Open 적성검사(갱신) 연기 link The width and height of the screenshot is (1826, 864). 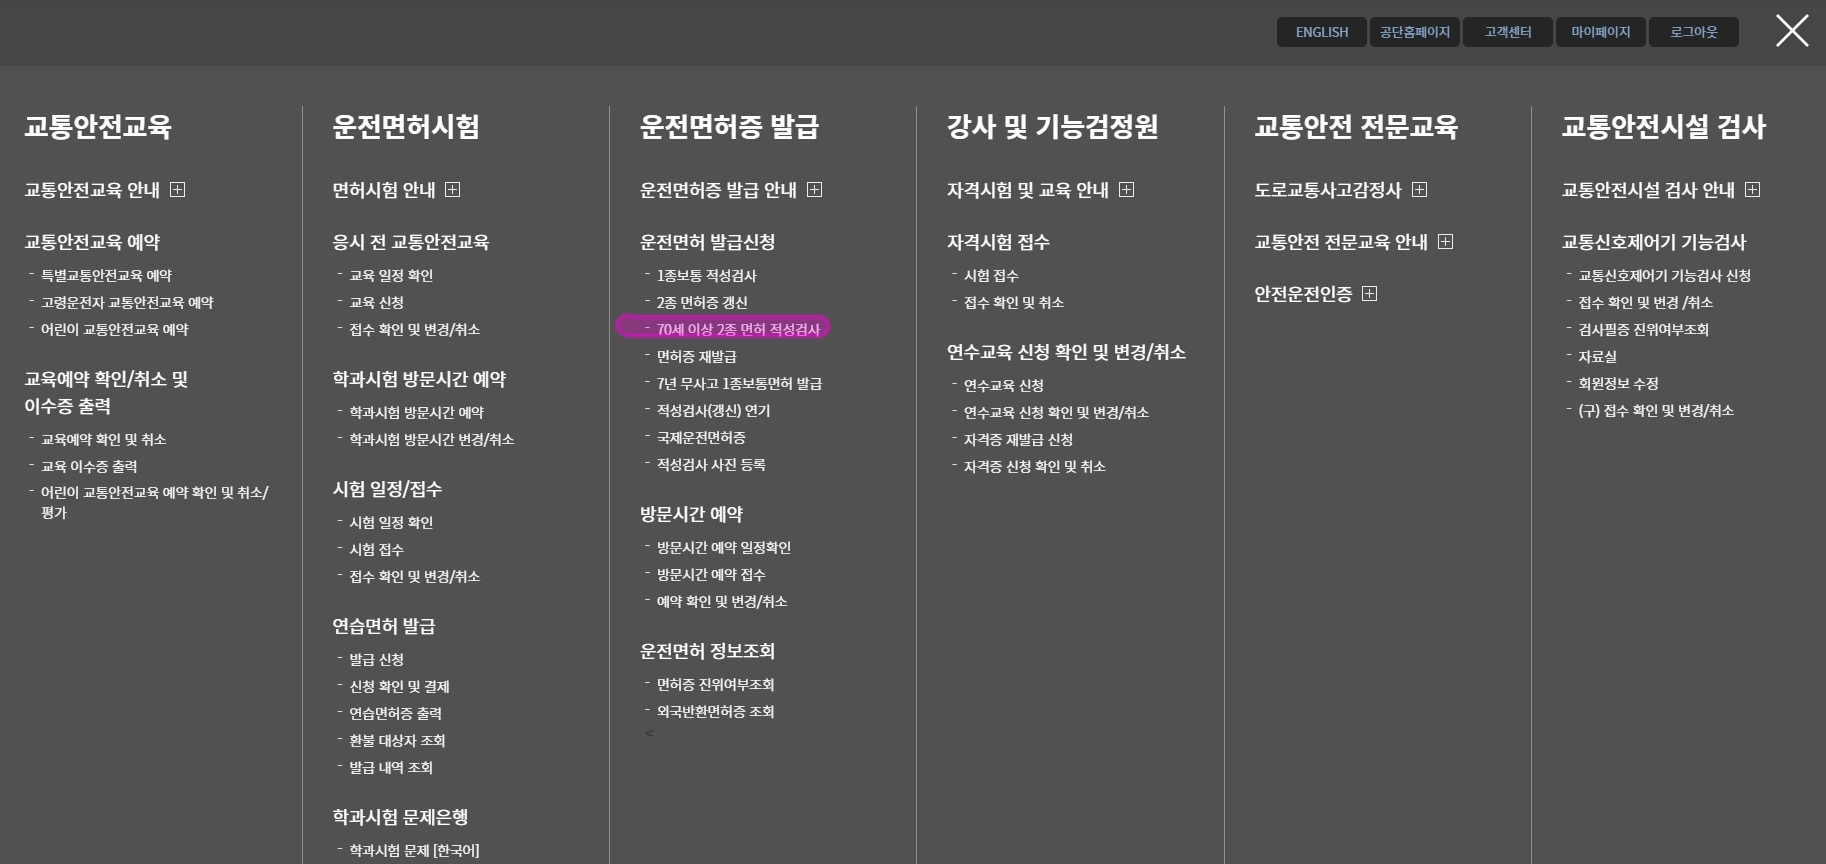713,410
